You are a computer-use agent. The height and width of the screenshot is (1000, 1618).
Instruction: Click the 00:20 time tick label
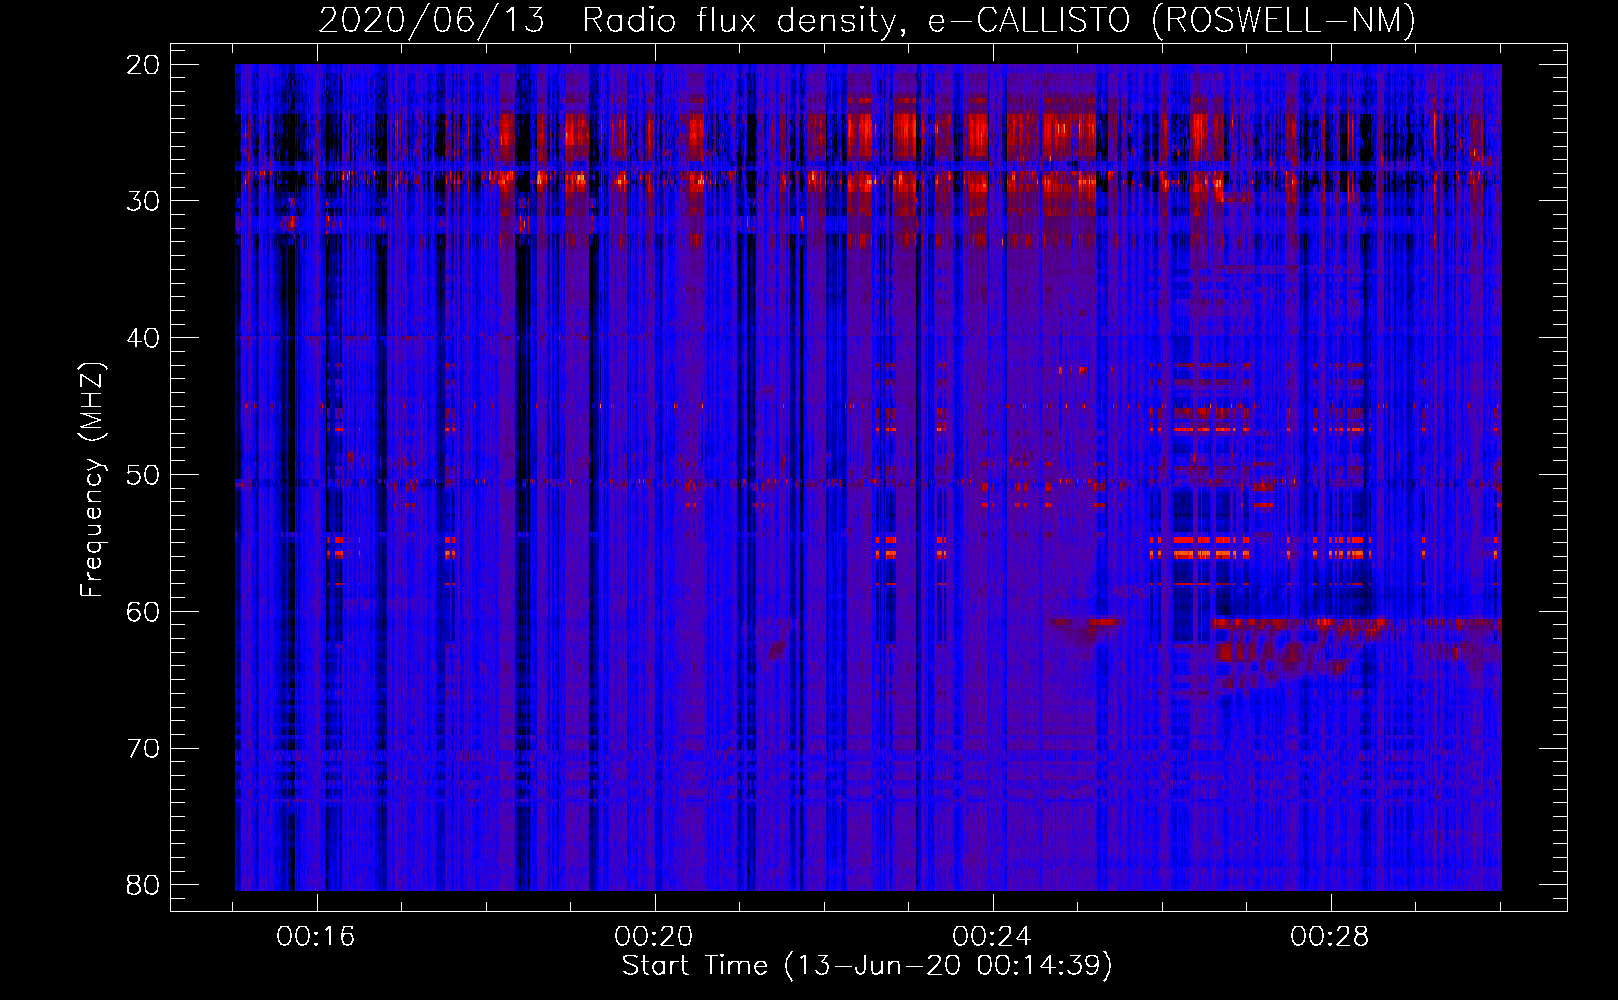click(x=654, y=937)
